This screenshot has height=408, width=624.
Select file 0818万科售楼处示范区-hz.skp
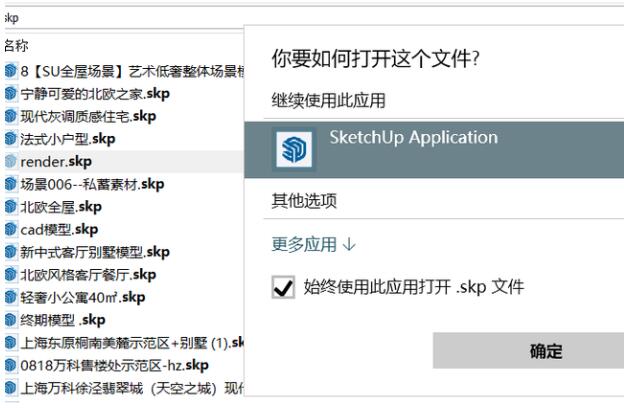coord(115,365)
